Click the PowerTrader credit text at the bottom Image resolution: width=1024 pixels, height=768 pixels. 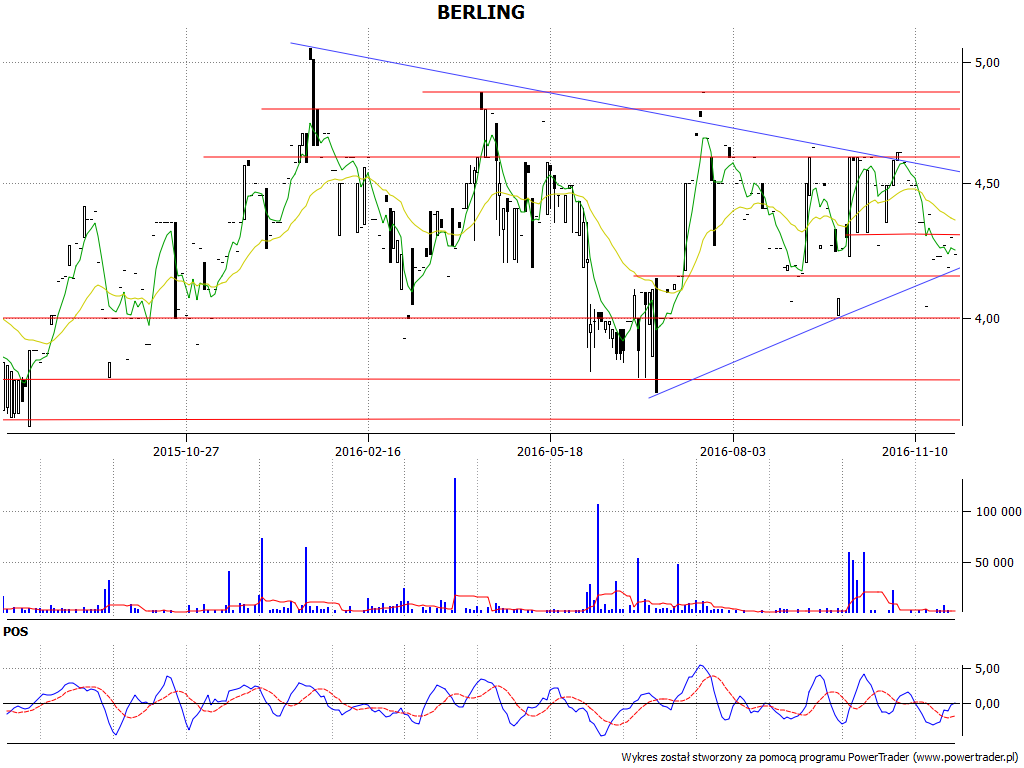click(821, 758)
